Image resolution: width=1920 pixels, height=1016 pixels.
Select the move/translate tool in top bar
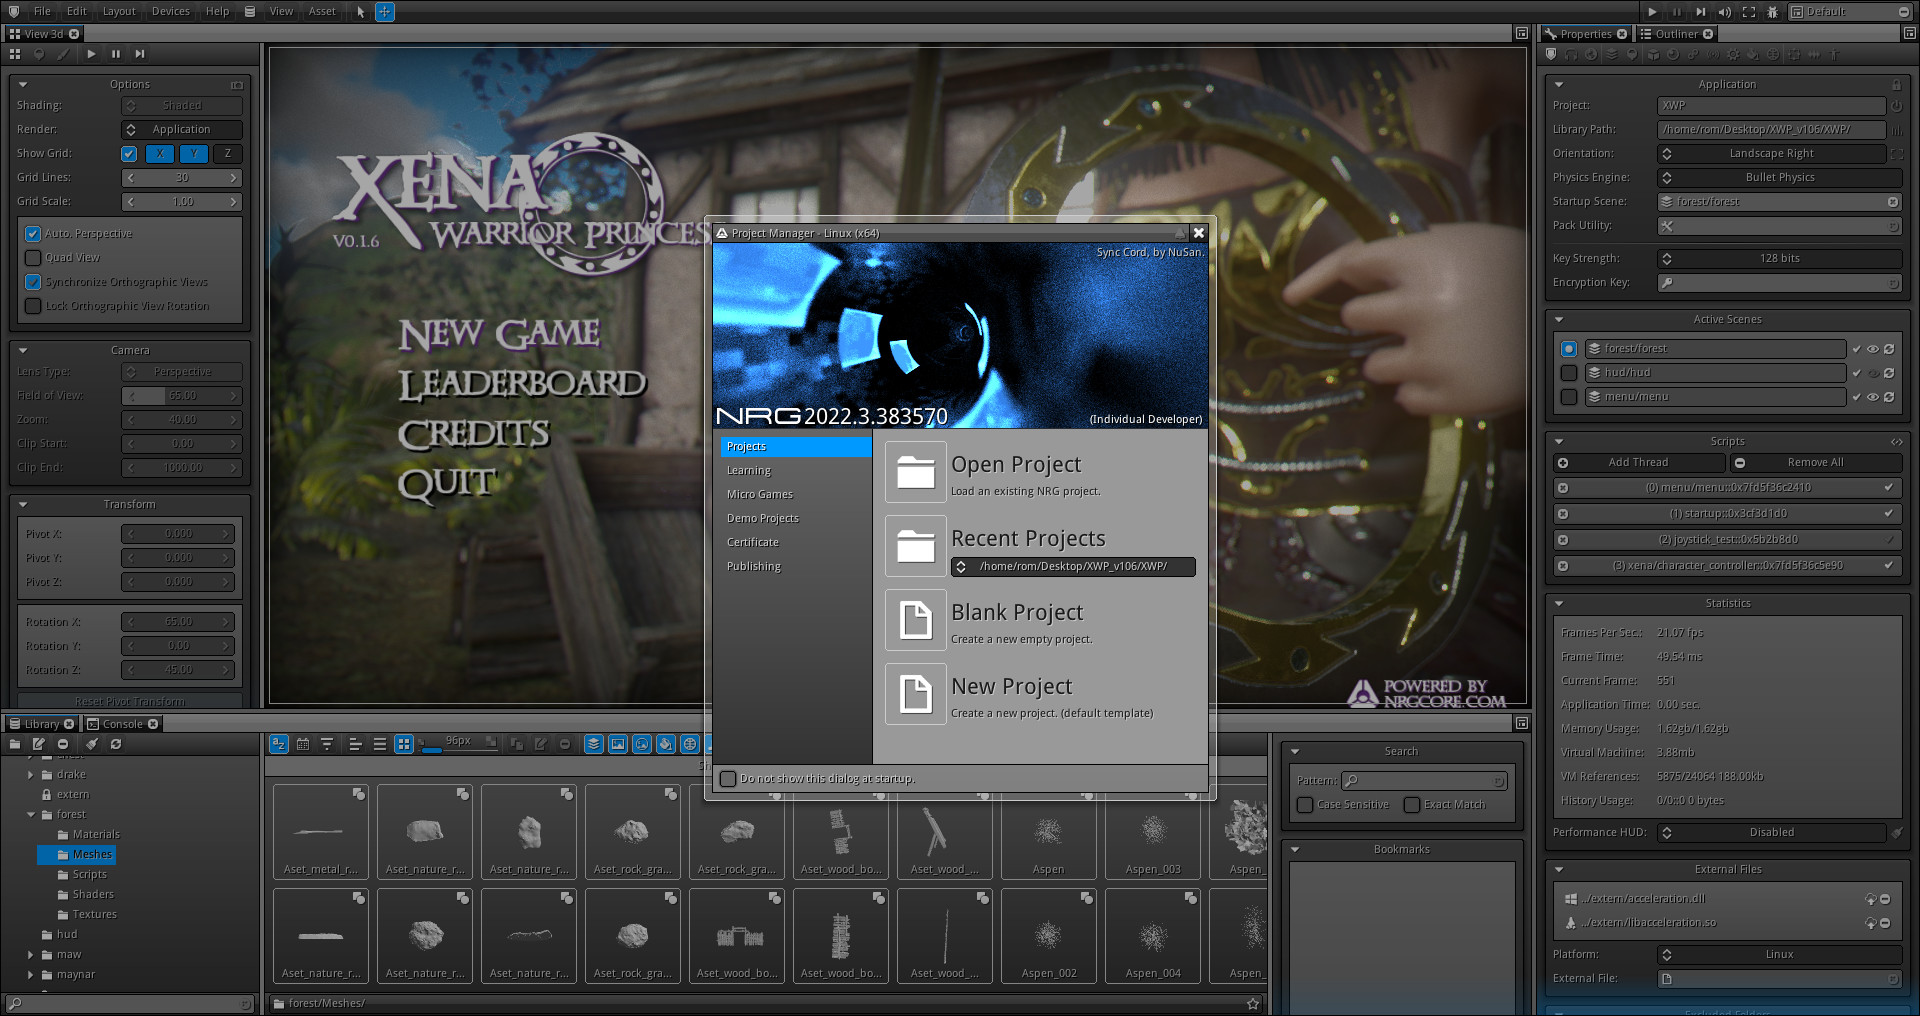coord(385,12)
